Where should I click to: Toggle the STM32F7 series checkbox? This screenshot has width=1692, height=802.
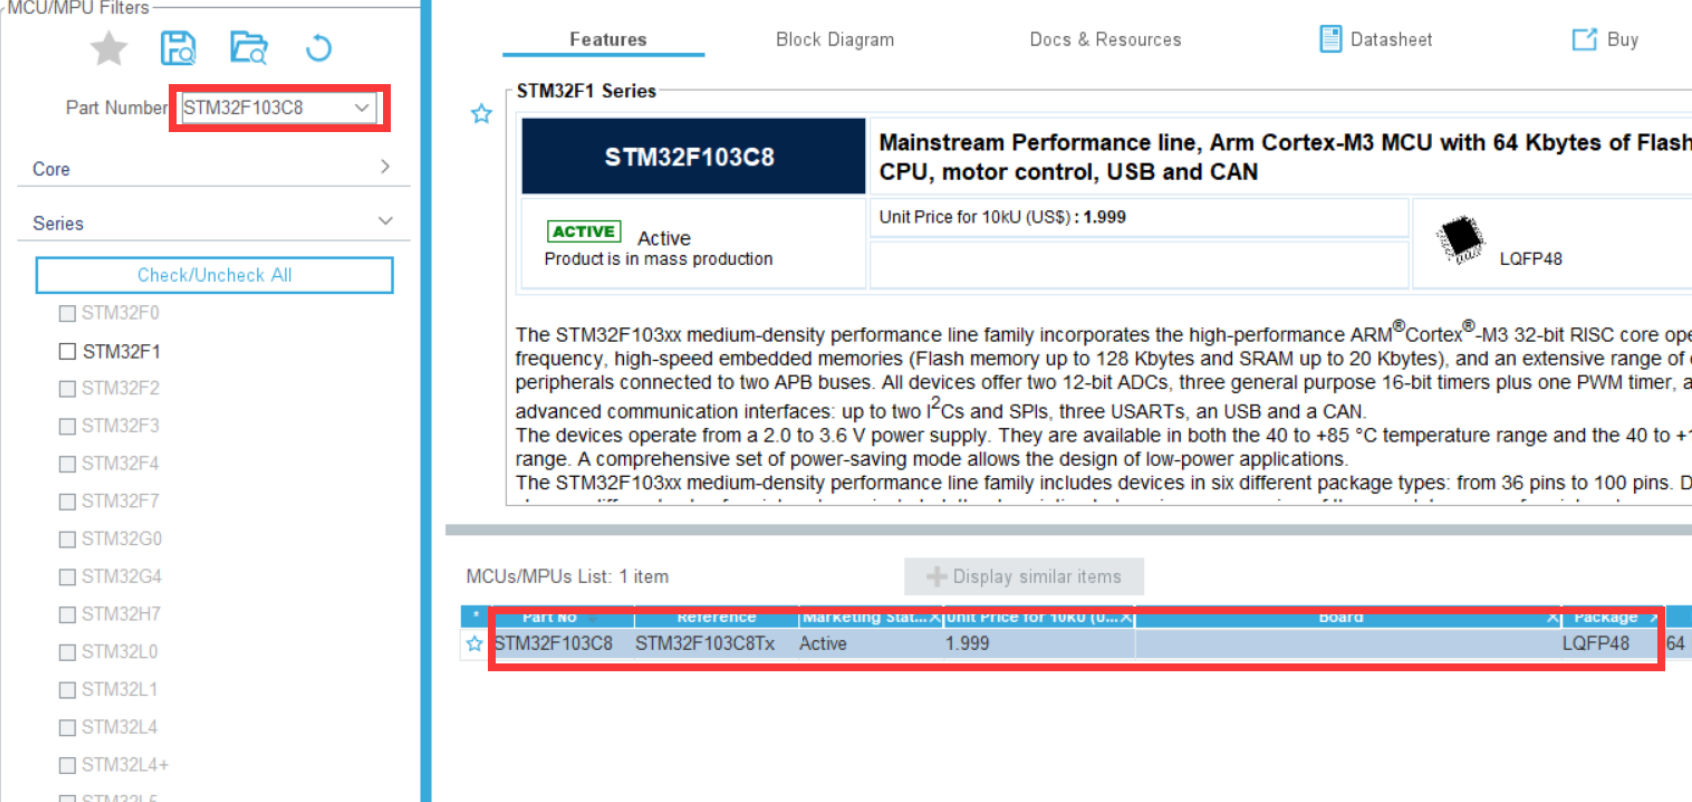pos(67,501)
